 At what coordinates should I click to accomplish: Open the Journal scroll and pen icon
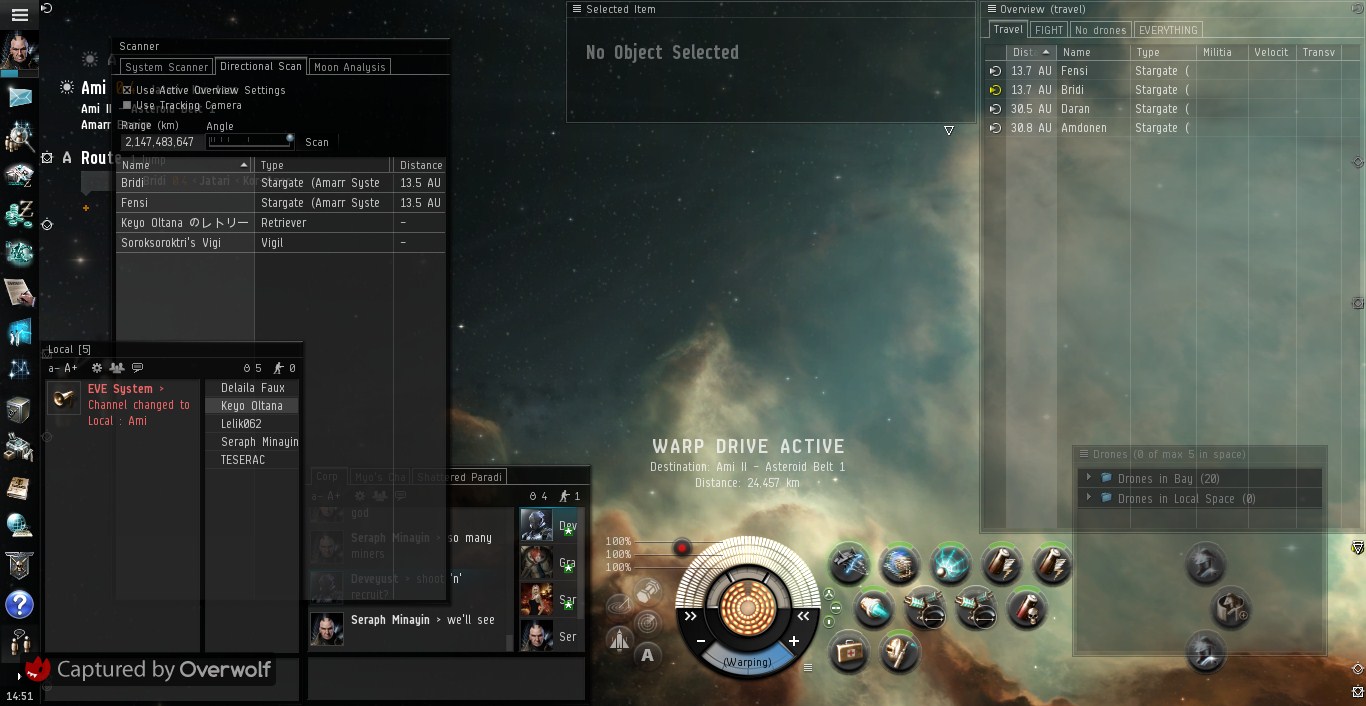point(19,292)
